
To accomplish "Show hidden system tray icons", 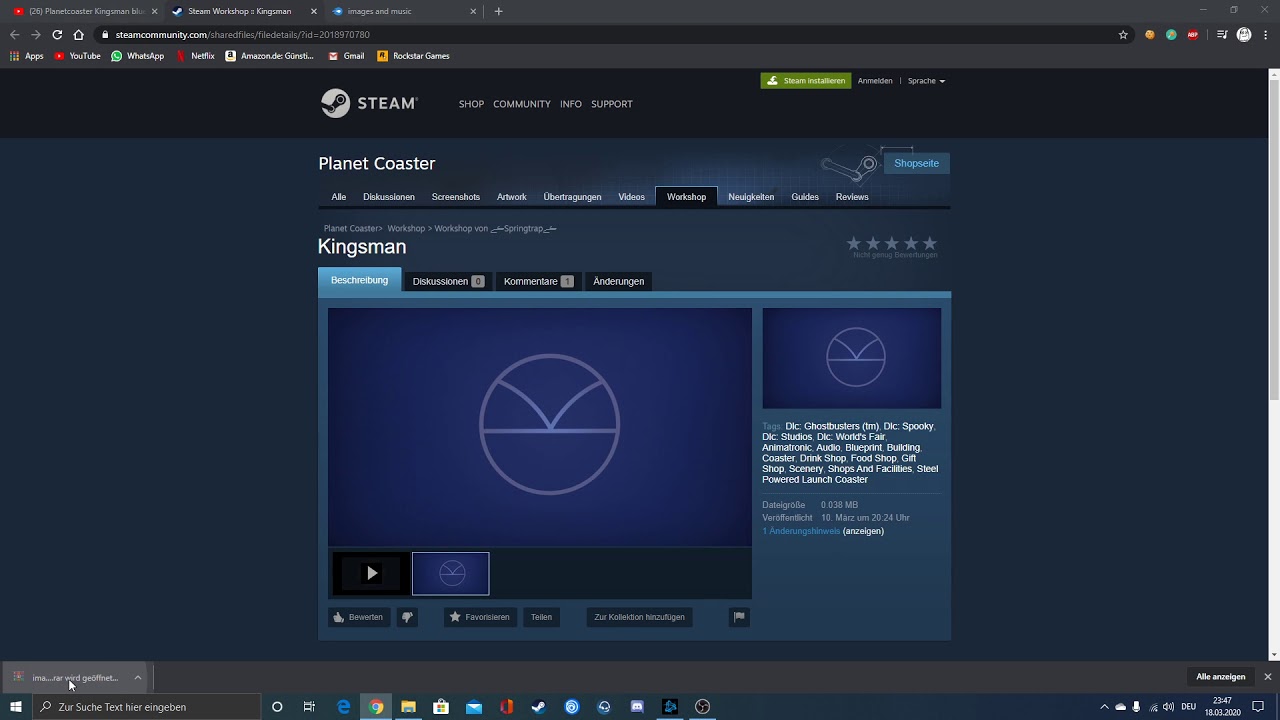I will 1104,707.
